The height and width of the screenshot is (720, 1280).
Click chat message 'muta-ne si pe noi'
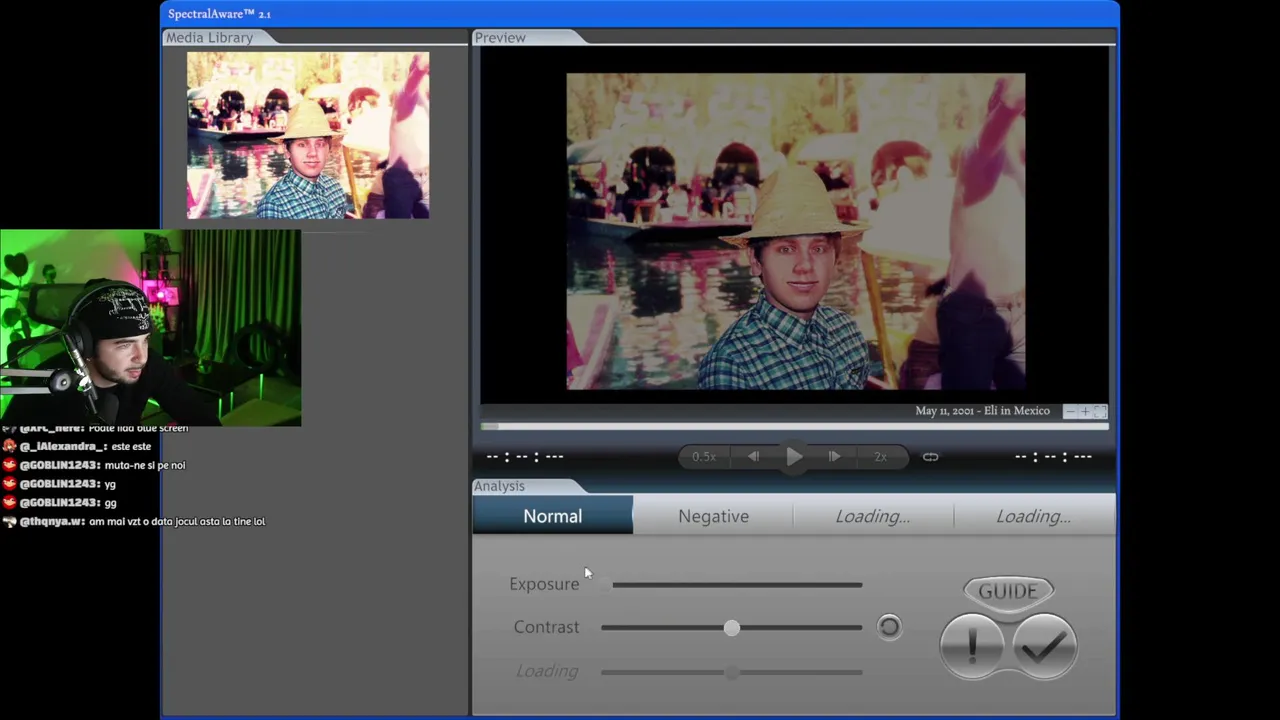click(x=145, y=465)
